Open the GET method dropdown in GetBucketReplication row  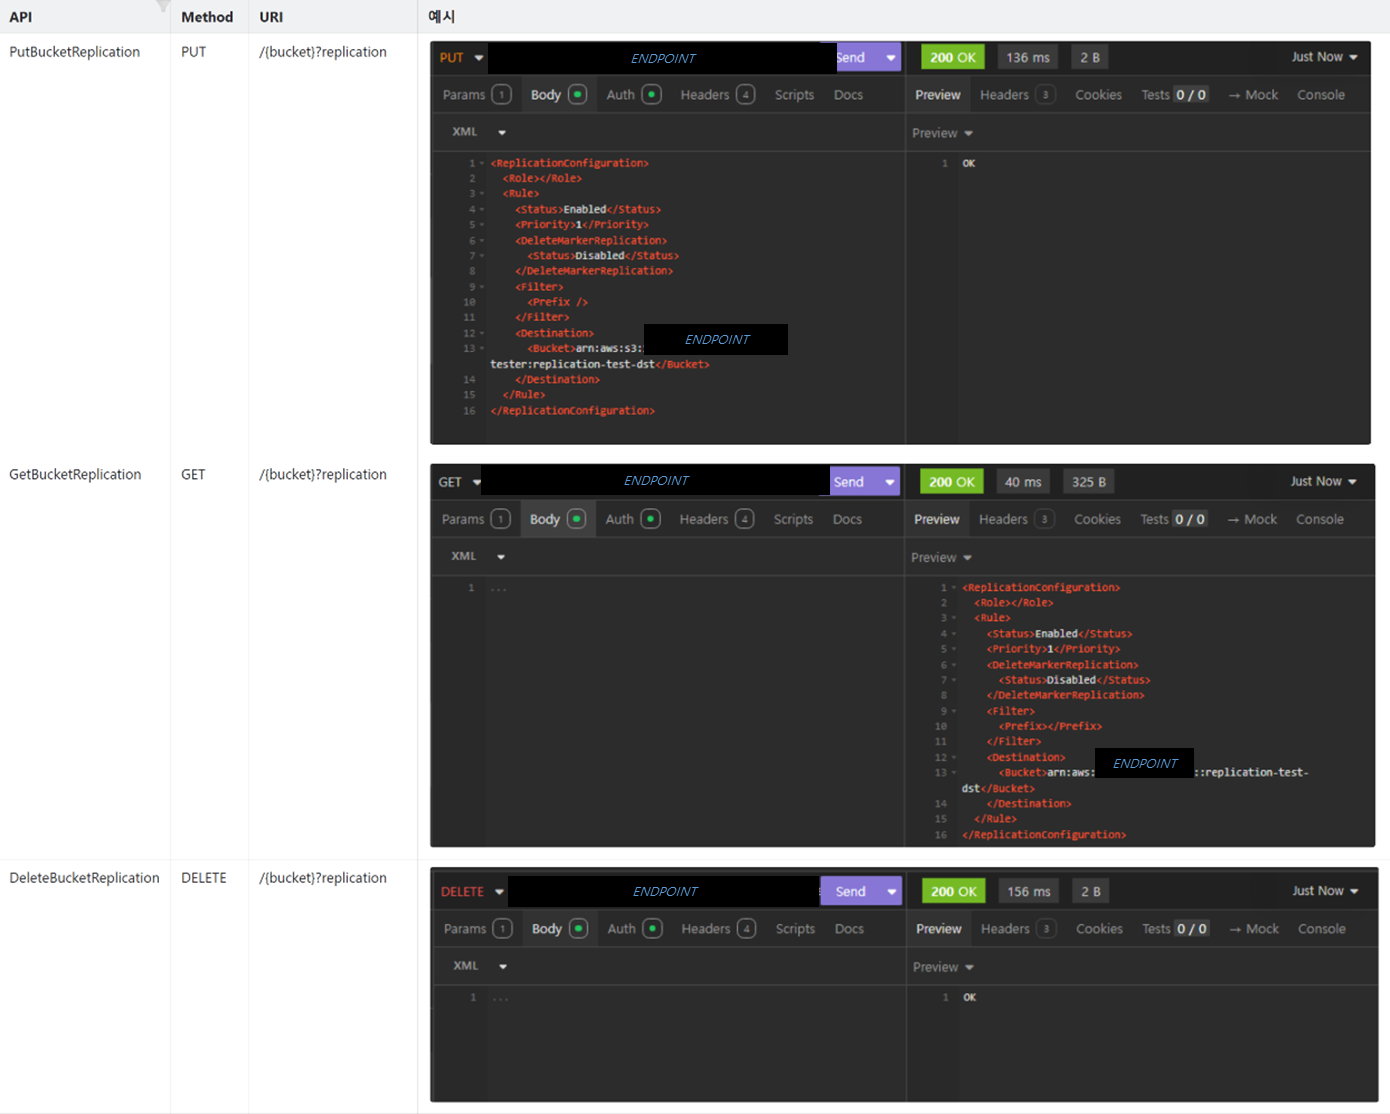click(x=459, y=482)
